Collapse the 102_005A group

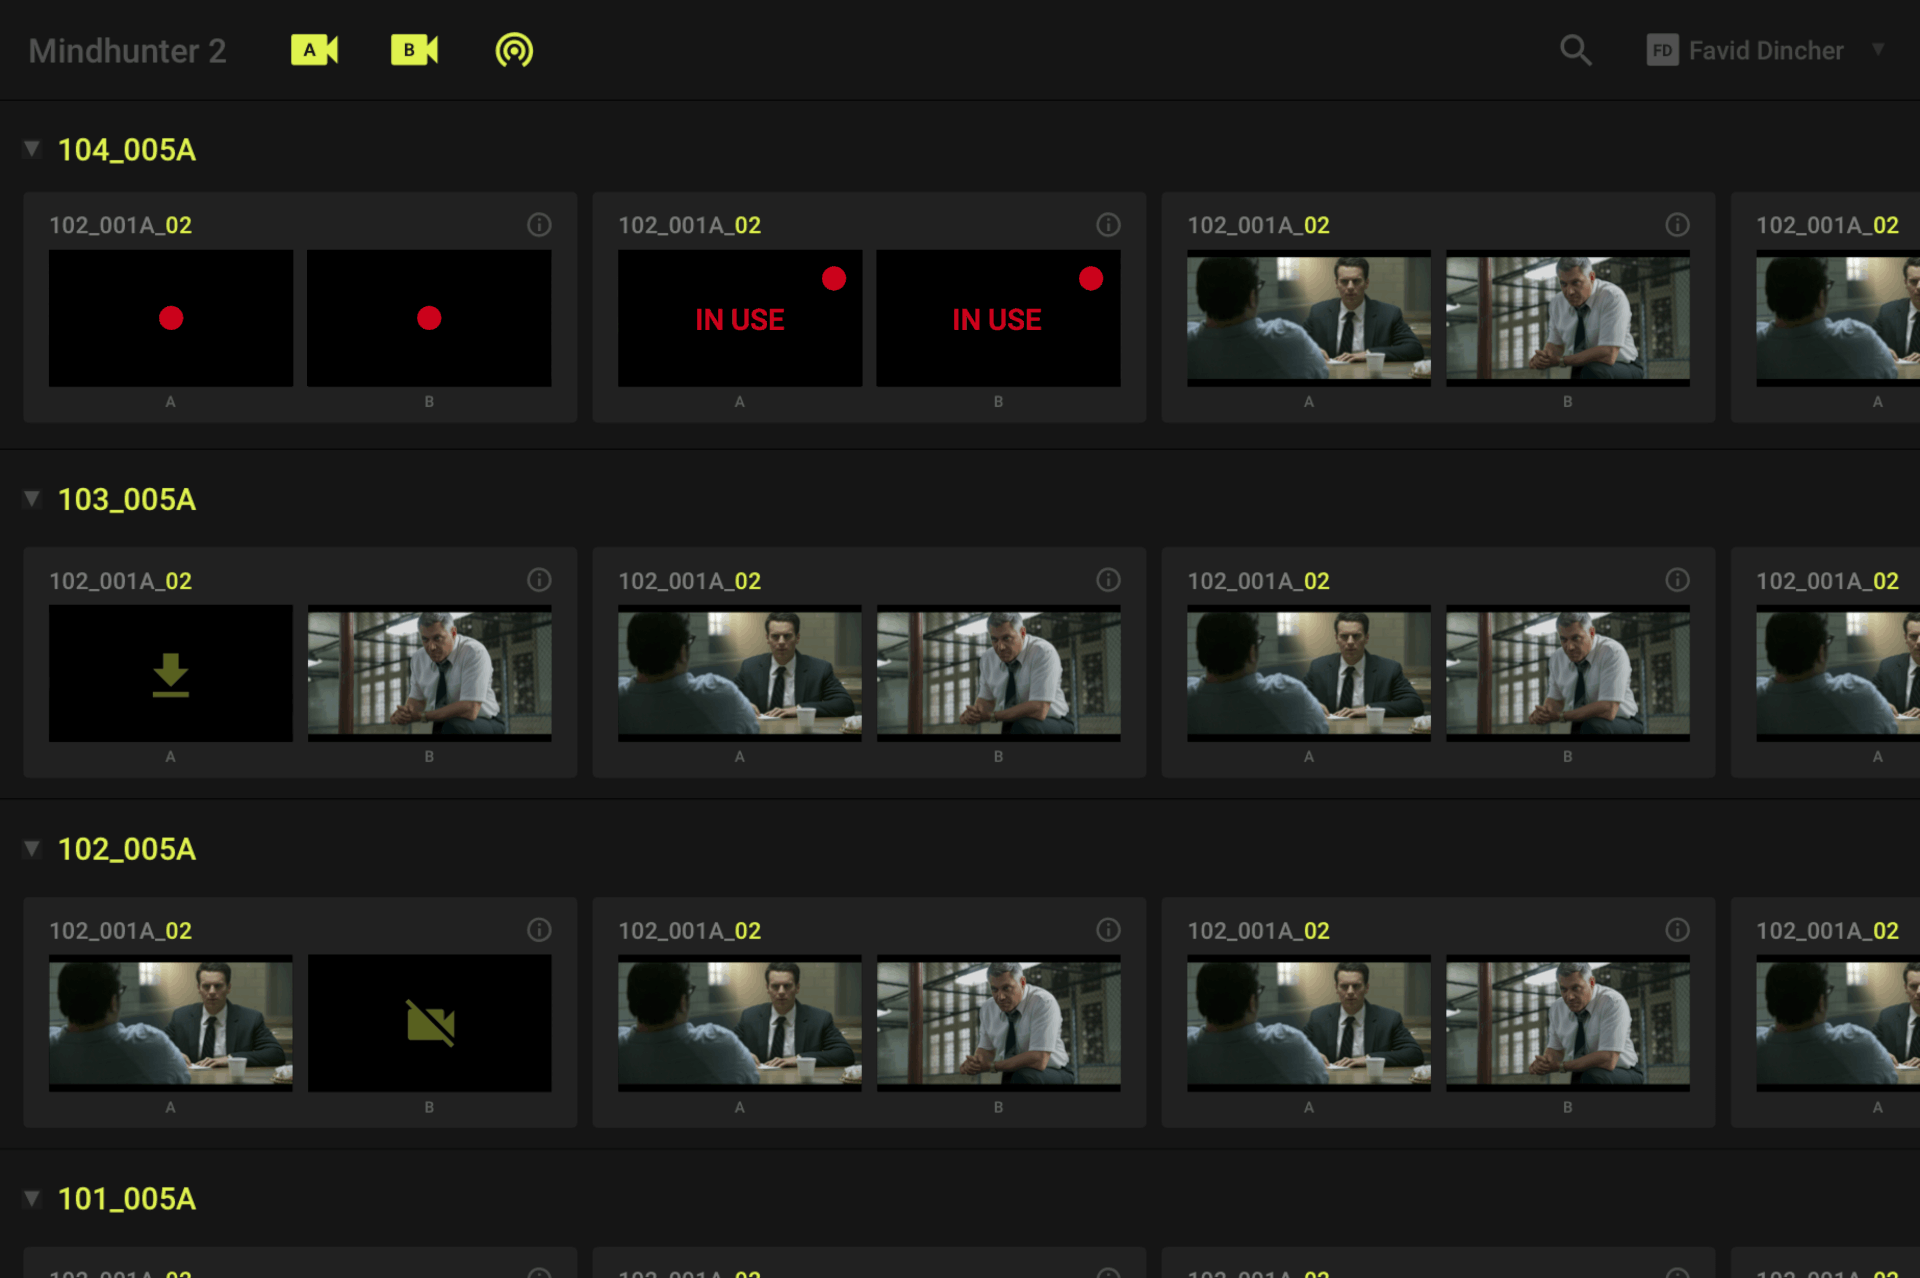[32, 849]
